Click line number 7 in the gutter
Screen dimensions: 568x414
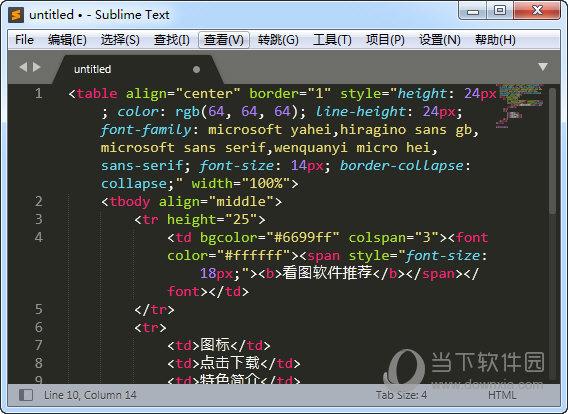[39, 345]
